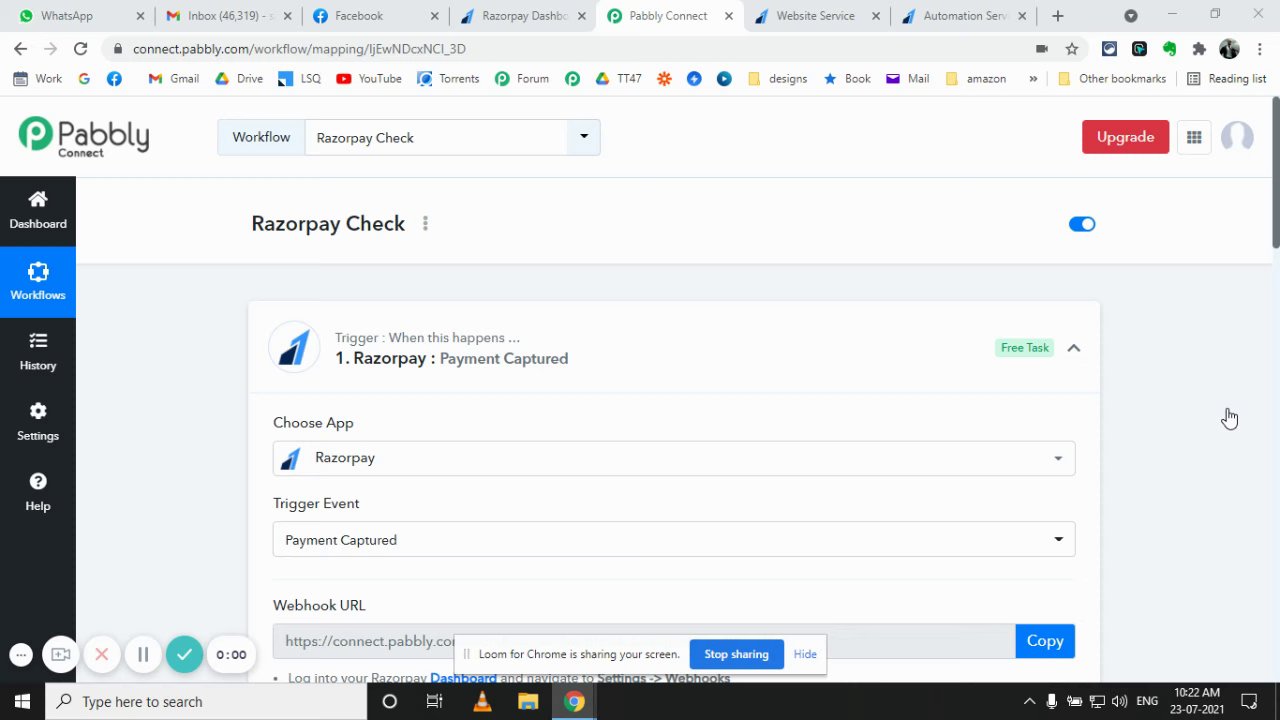The width and height of the screenshot is (1280, 720).
Task: Open Windows Start menu
Action: click(x=22, y=701)
